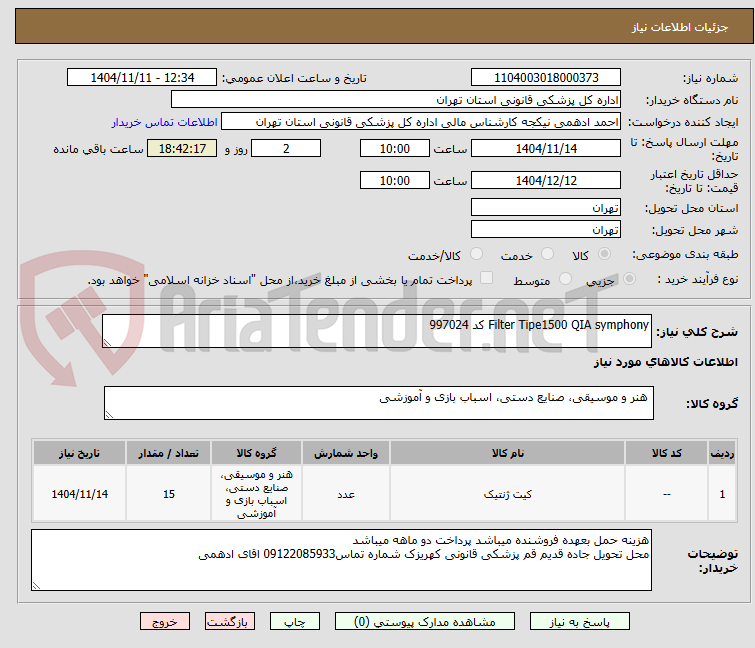This screenshot has width=755, height=648.
Task: Click the چاپ print button
Action: tap(295, 622)
